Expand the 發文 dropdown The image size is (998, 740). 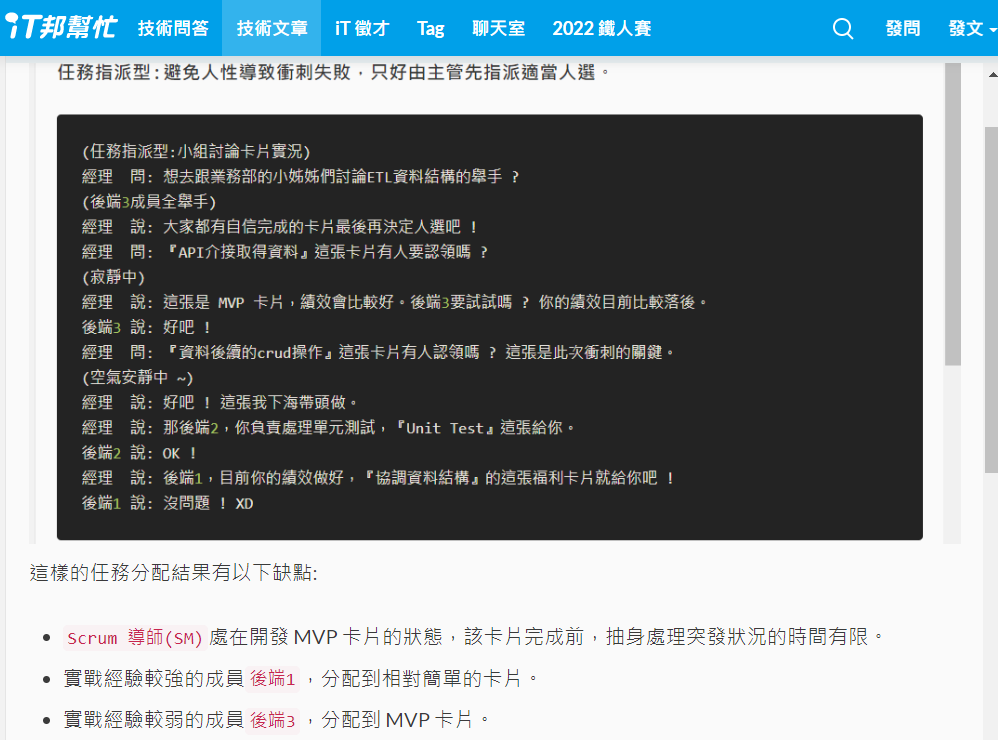pos(971,28)
